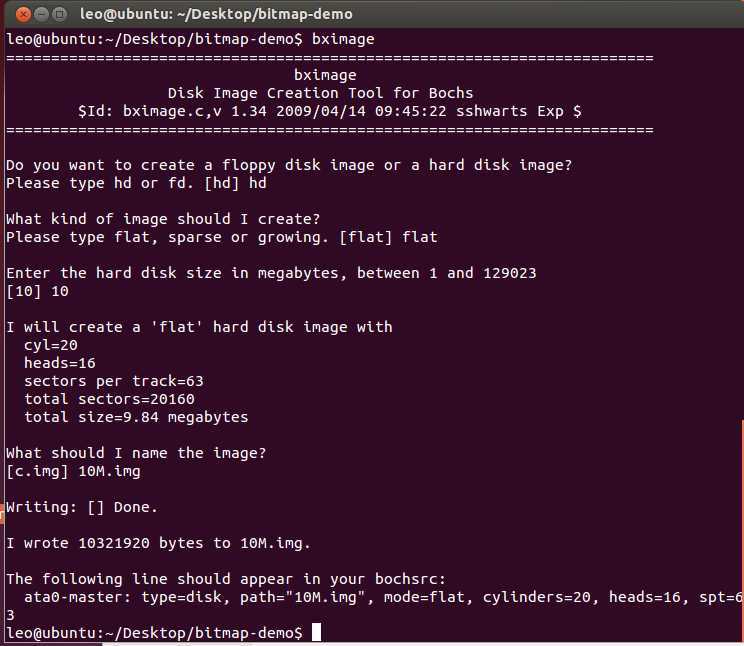This screenshot has height=646, width=744.
Task: Click the sectors per track=63 line
Action: (114, 381)
